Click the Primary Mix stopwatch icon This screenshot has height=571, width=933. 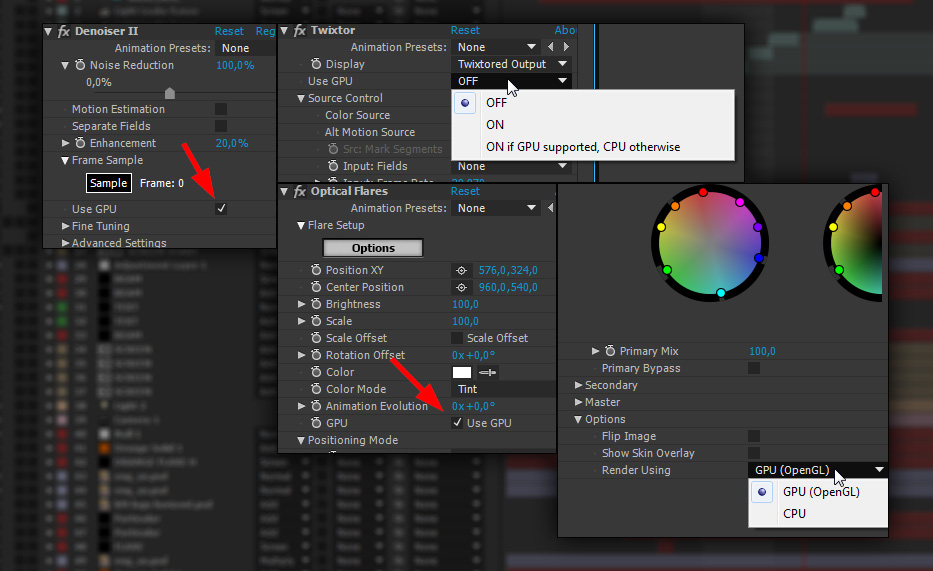point(610,351)
